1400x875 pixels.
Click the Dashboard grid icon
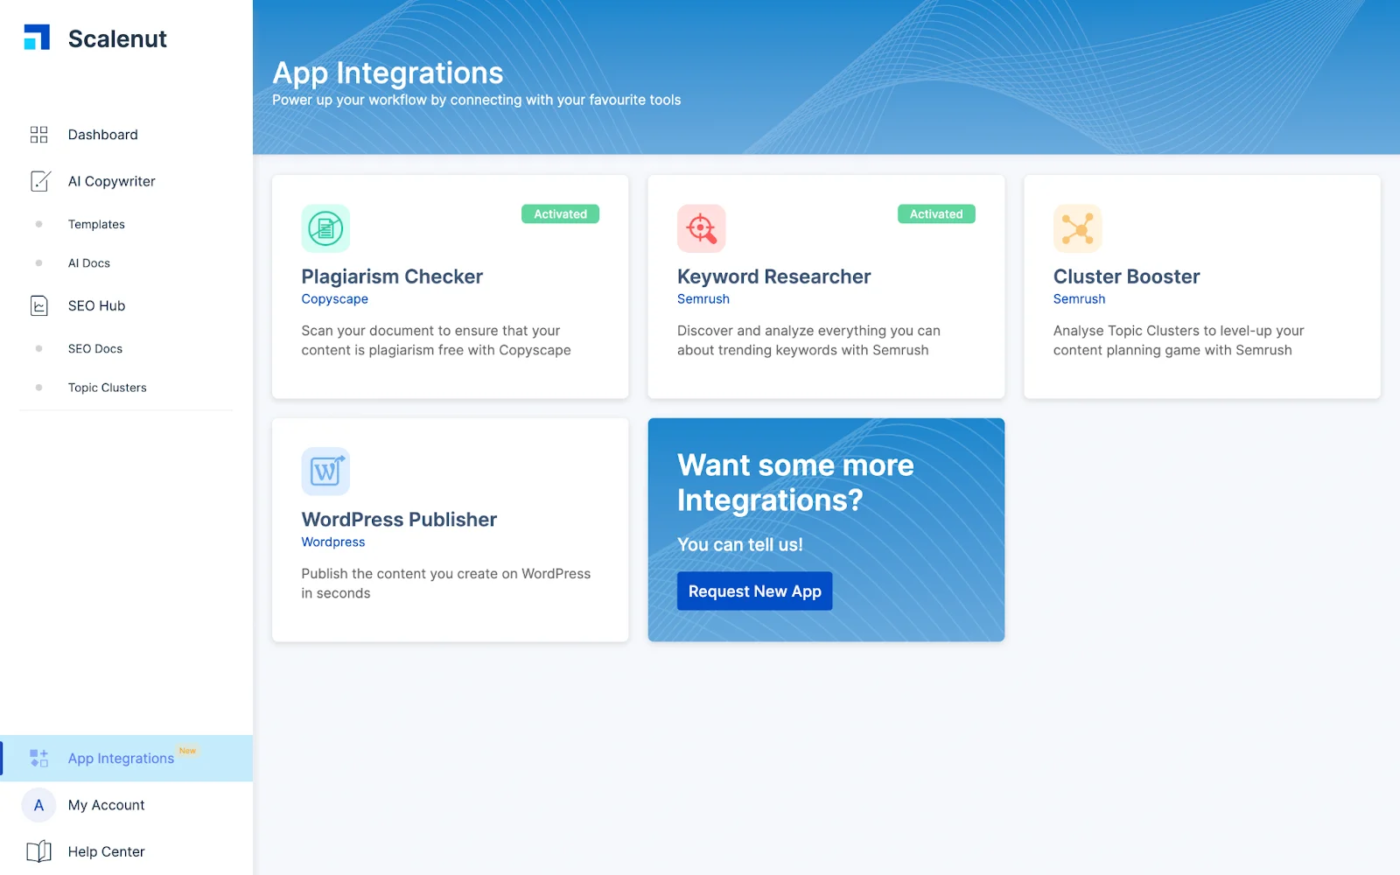click(39, 135)
